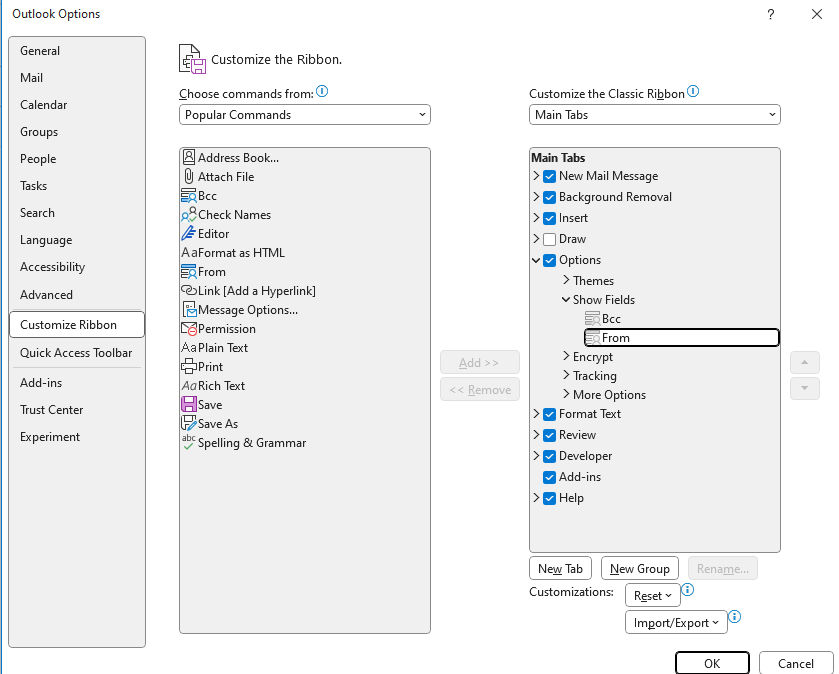Screen dimensions: 839x674
Task: Click the info icon next to Reset
Action: coord(688,589)
